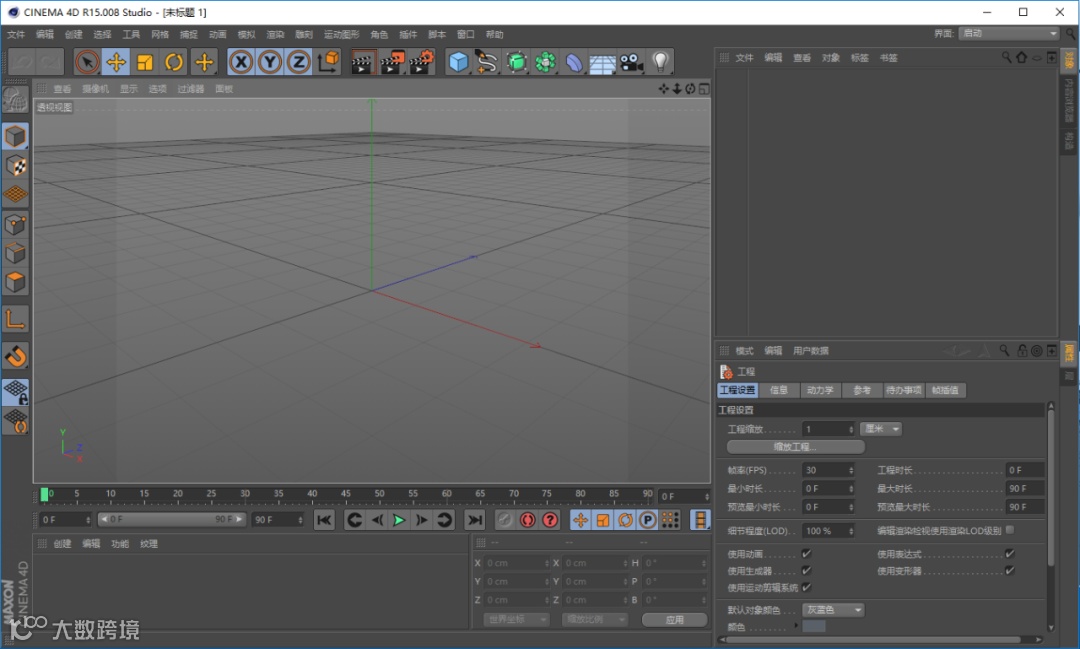Switch to the 动力学 tab
1080x649 pixels.
pos(820,390)
